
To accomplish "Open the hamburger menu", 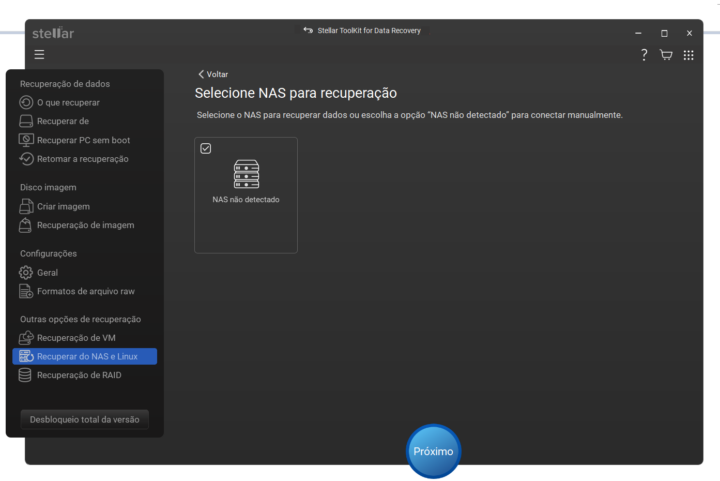I will [39, 55].
